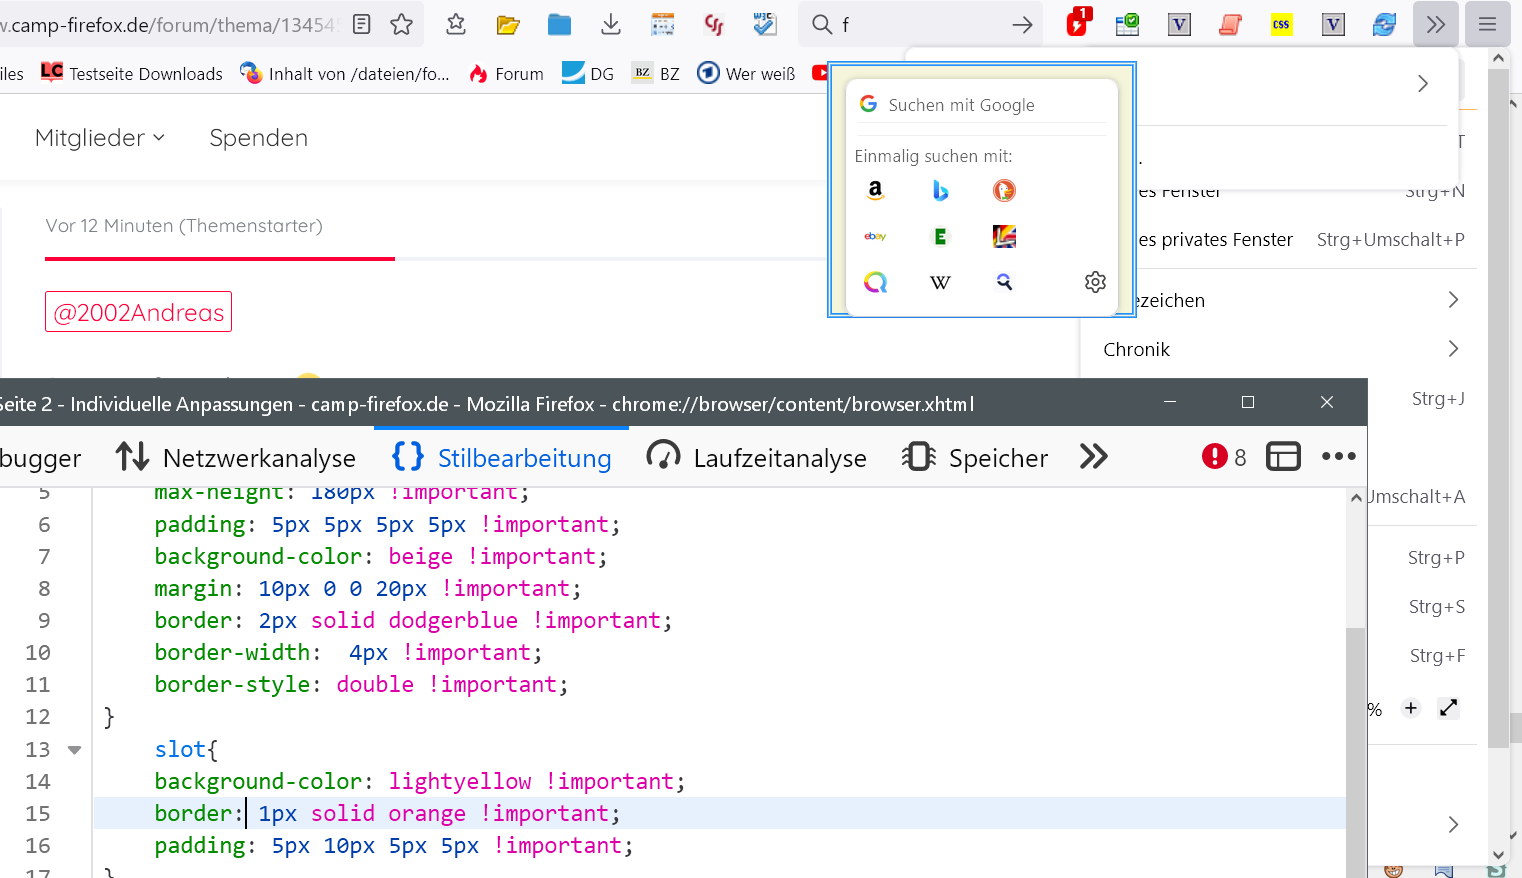Viewport: 1522px width, 878px height.
Task: Open search settings gear icon
Action: [1095, 282]
